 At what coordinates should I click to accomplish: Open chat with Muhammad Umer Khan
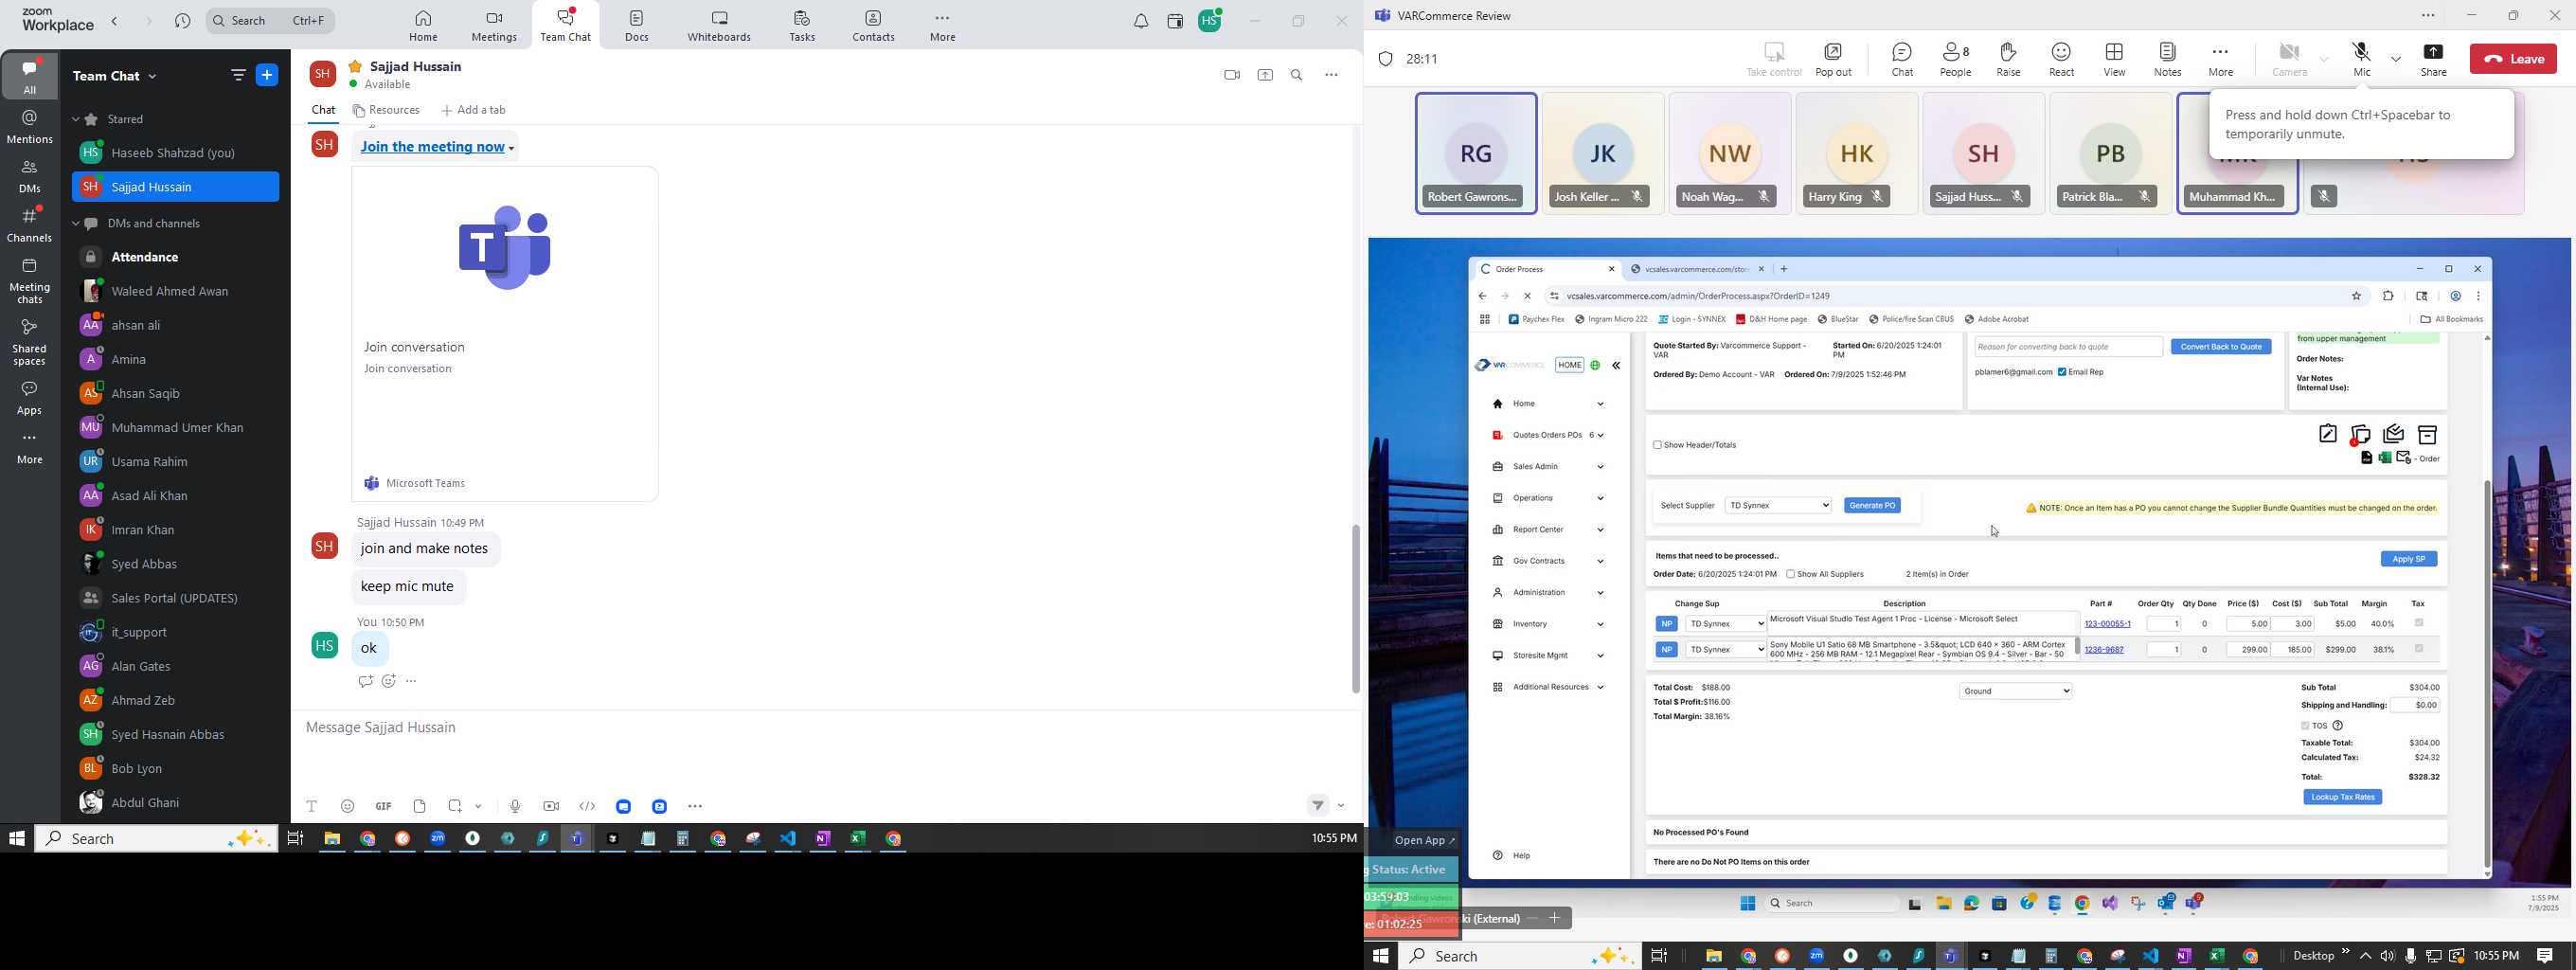[176, 428]
